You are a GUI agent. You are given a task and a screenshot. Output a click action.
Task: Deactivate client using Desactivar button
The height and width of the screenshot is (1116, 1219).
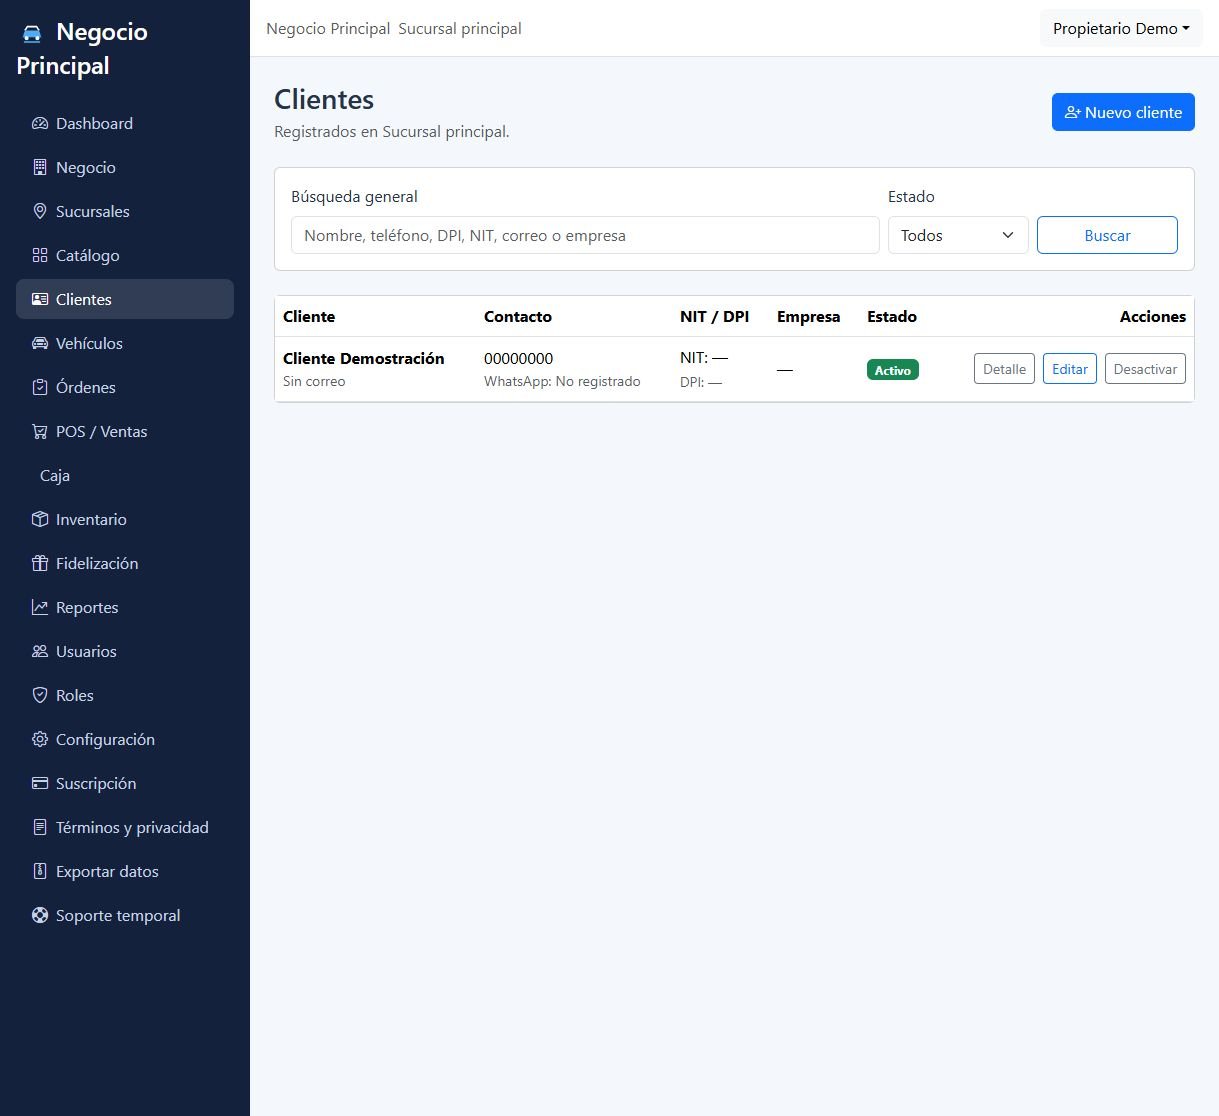coord(1145,369)
